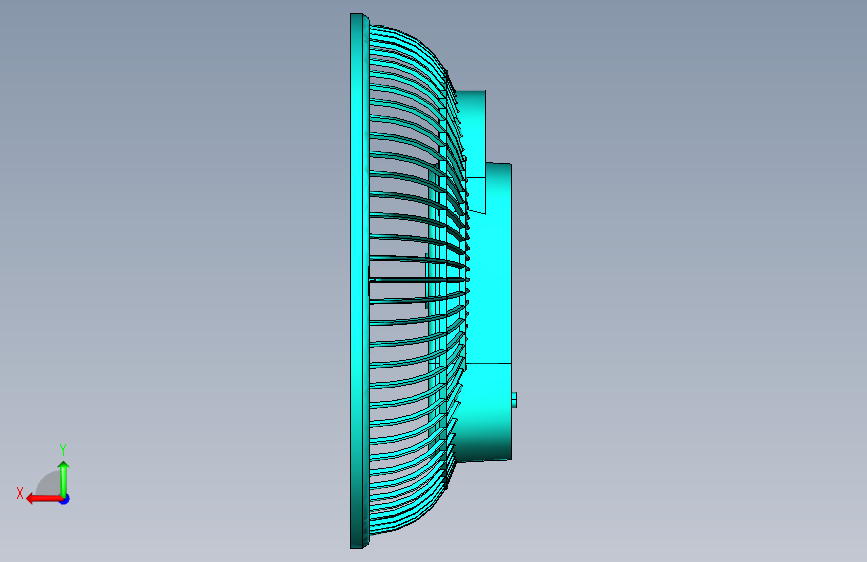This screenshot has height=562, width=867.
Task: Select the cyan fan guard model
Action: coord(433,281)
